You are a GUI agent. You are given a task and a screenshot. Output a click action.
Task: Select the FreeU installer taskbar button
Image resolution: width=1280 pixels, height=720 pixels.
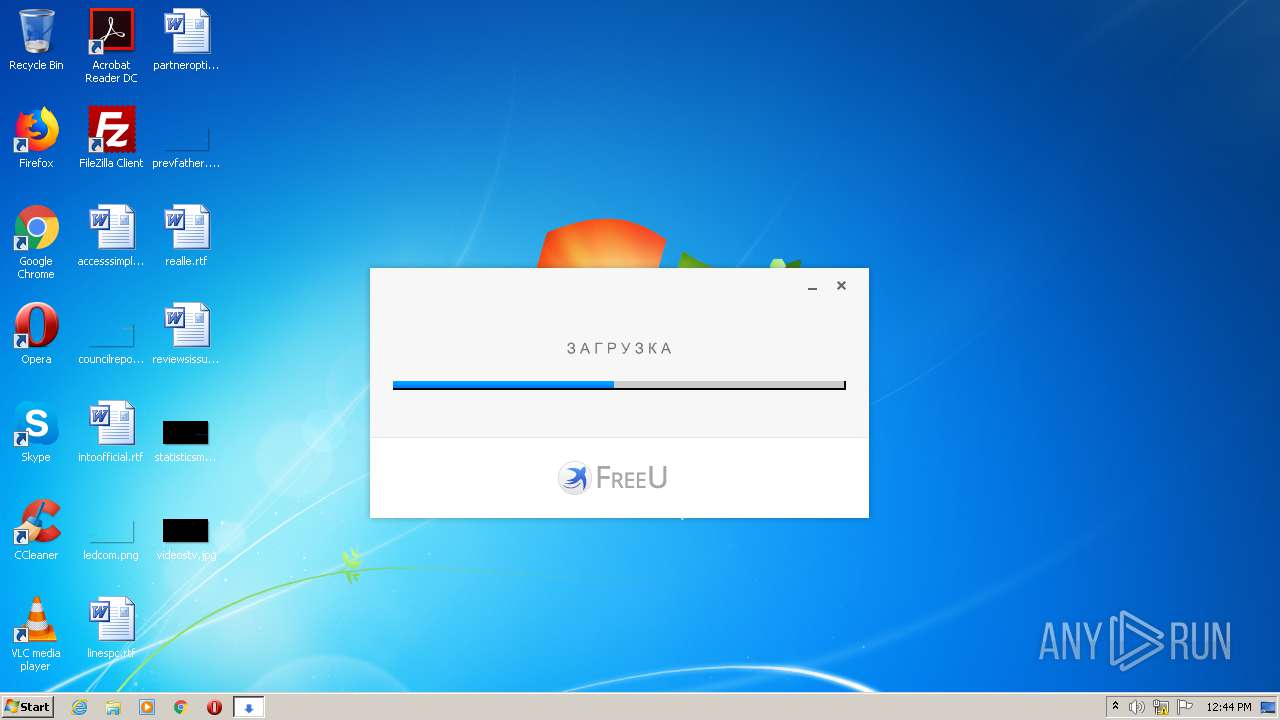[249, 707]
